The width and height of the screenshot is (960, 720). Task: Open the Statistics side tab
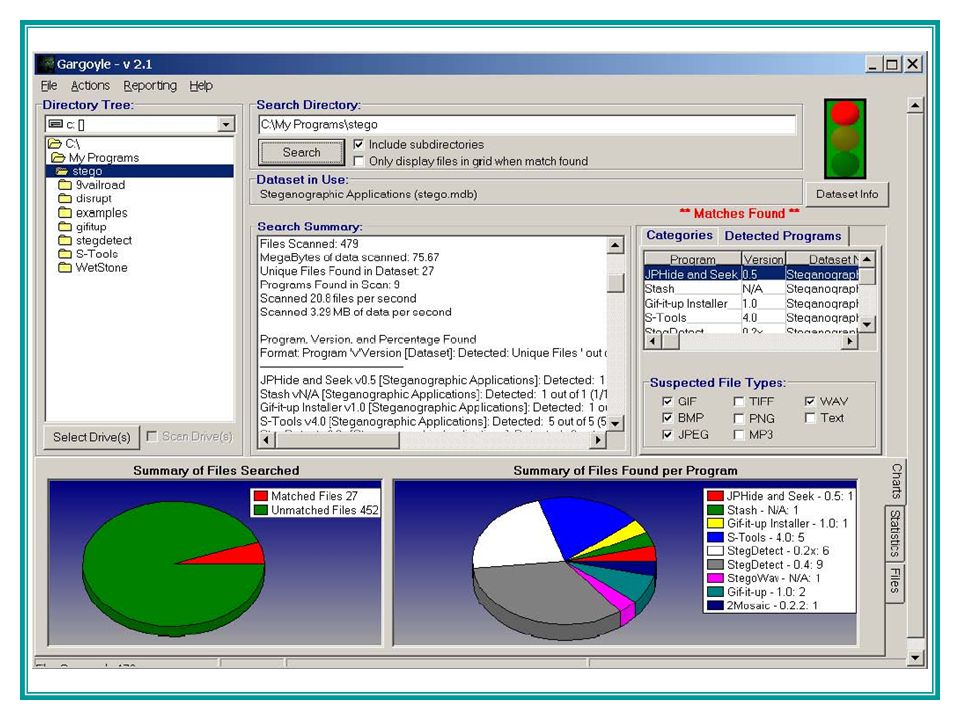click(894, 533)
